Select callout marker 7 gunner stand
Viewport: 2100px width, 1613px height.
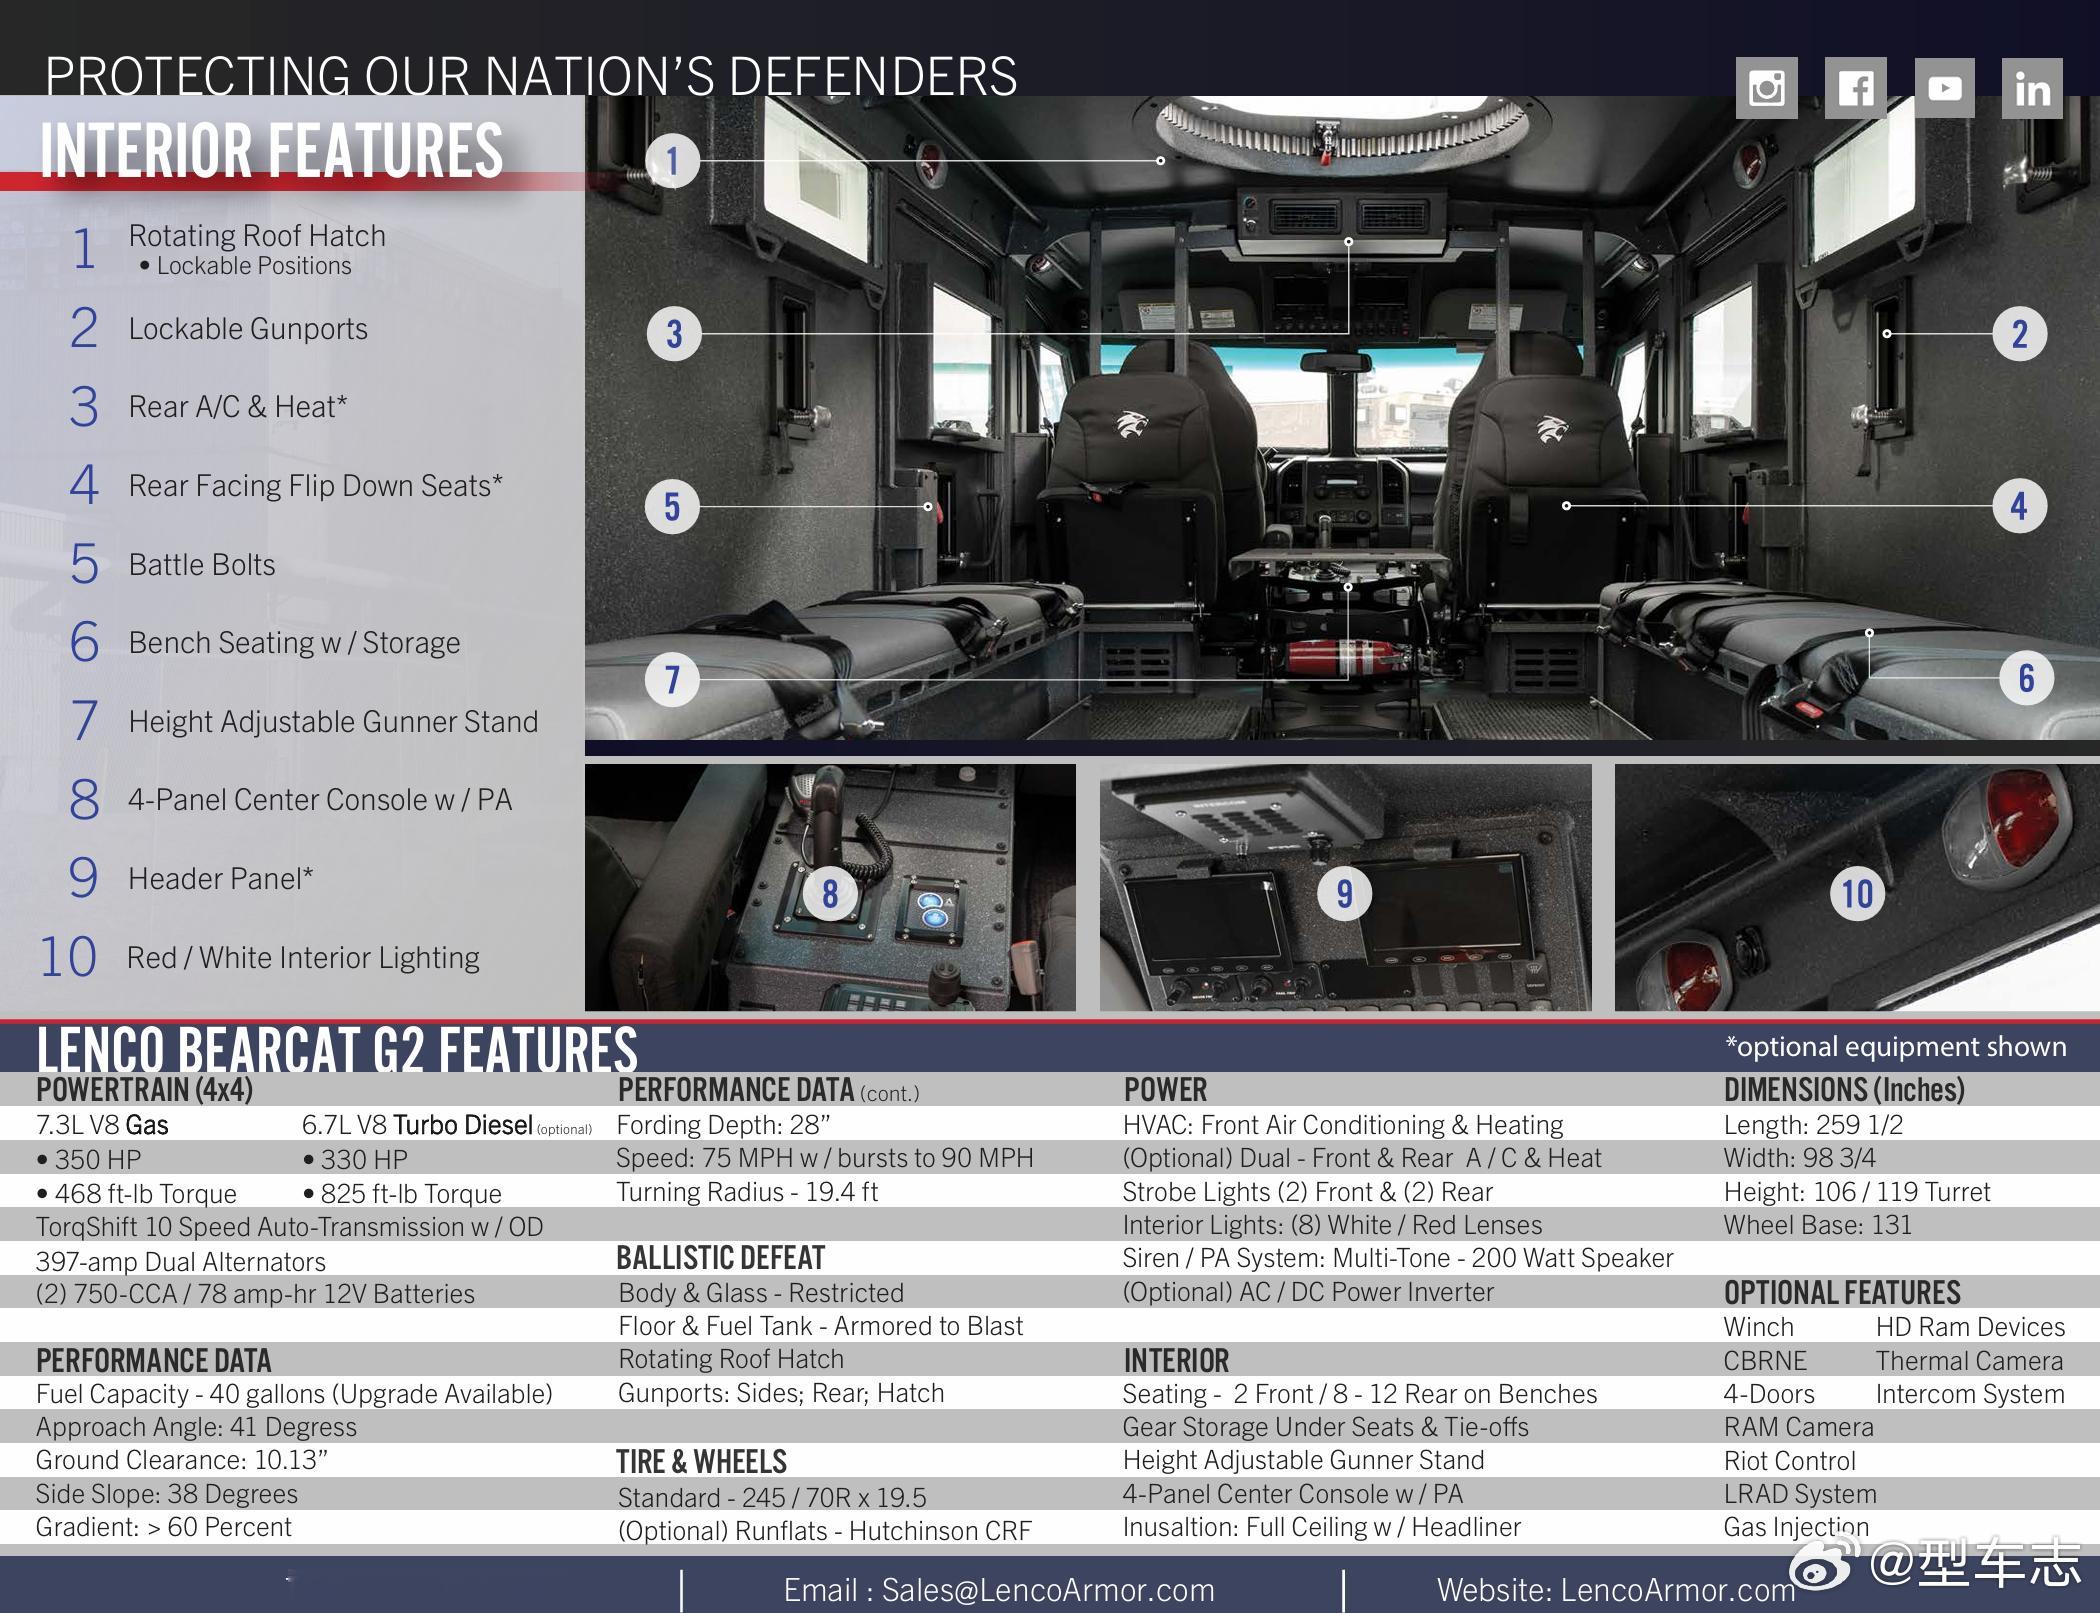pos(672,680)
